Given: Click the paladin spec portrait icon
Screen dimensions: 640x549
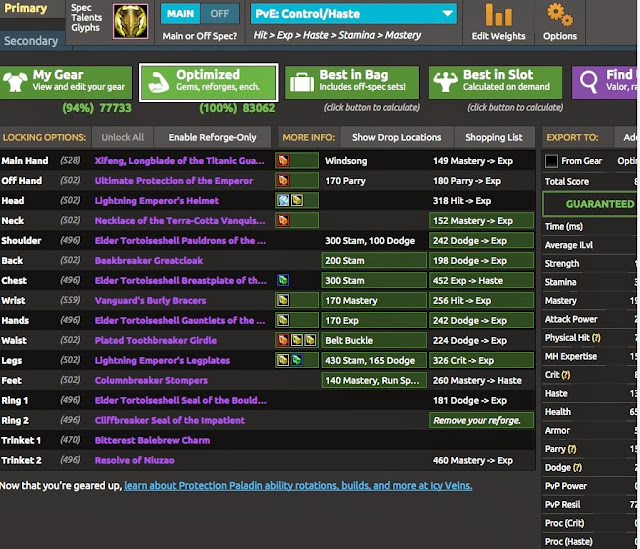Looking at the screenshot, I should point(131,22).
